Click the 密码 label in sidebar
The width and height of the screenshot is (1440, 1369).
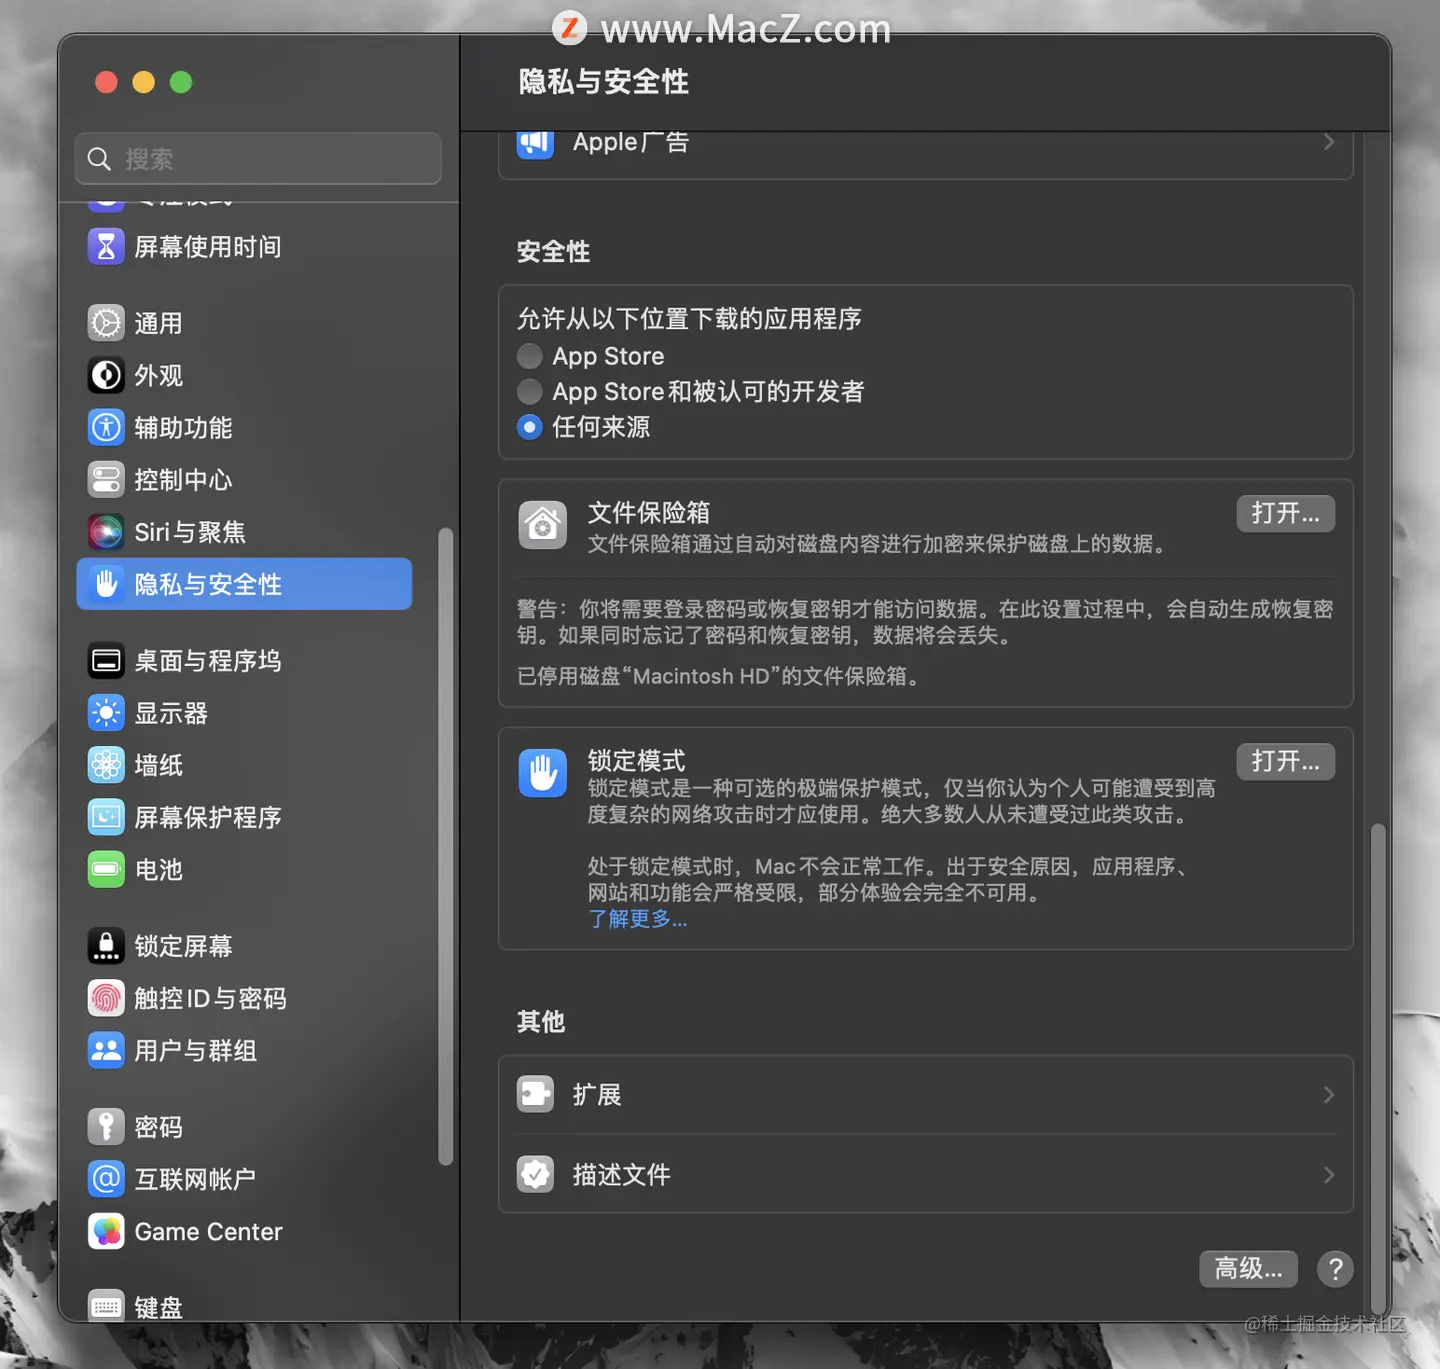tap(159, 1127)
